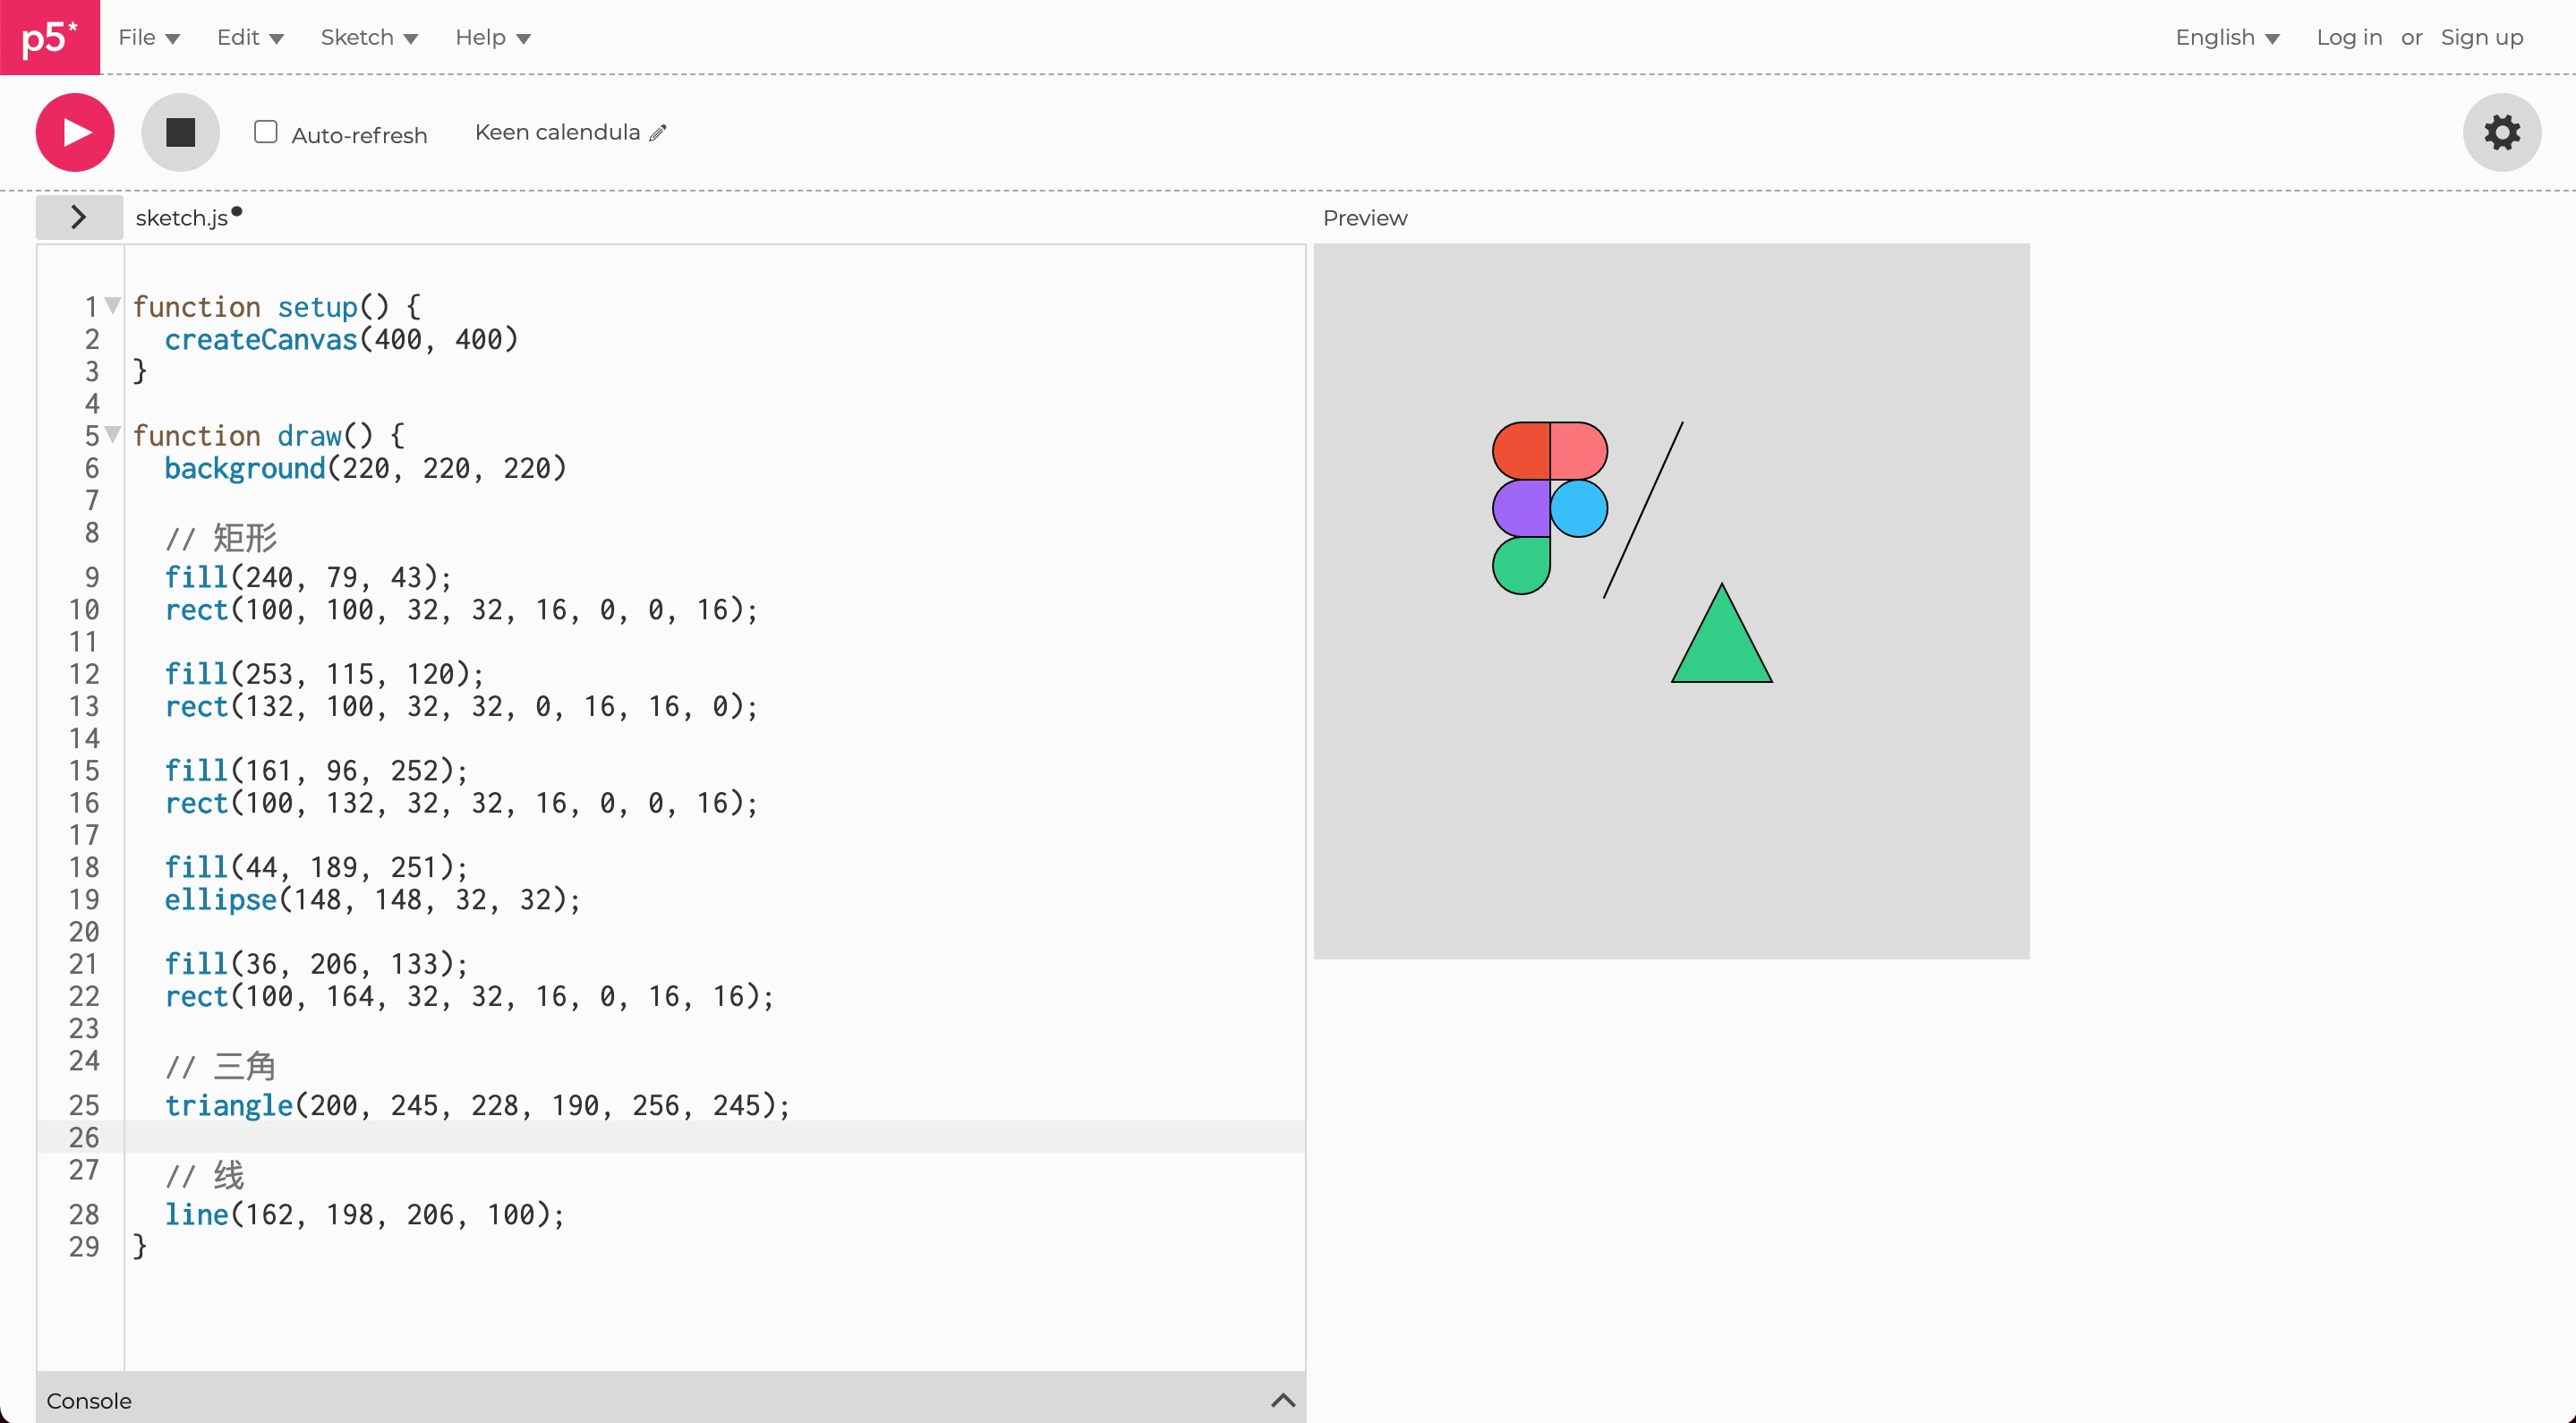This screenshot has width=2576, height=1423.
Task: Open the Edit menu
Action: pos(250,37)
